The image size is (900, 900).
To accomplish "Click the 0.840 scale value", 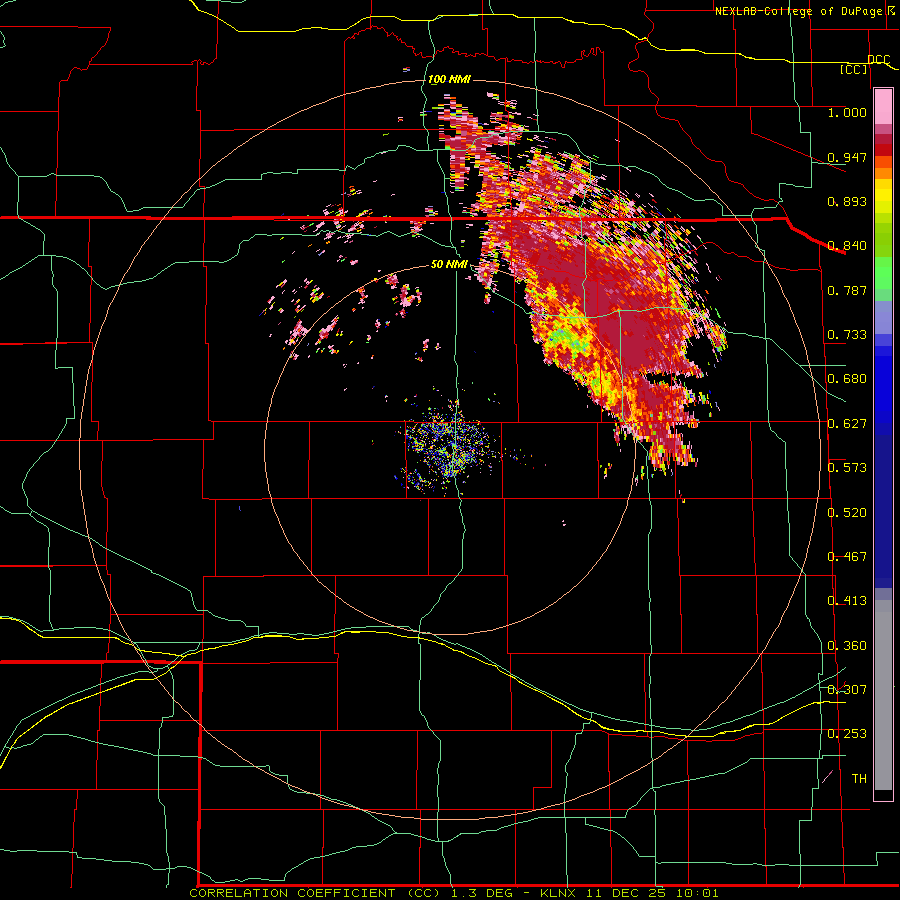I will [847, 246].
